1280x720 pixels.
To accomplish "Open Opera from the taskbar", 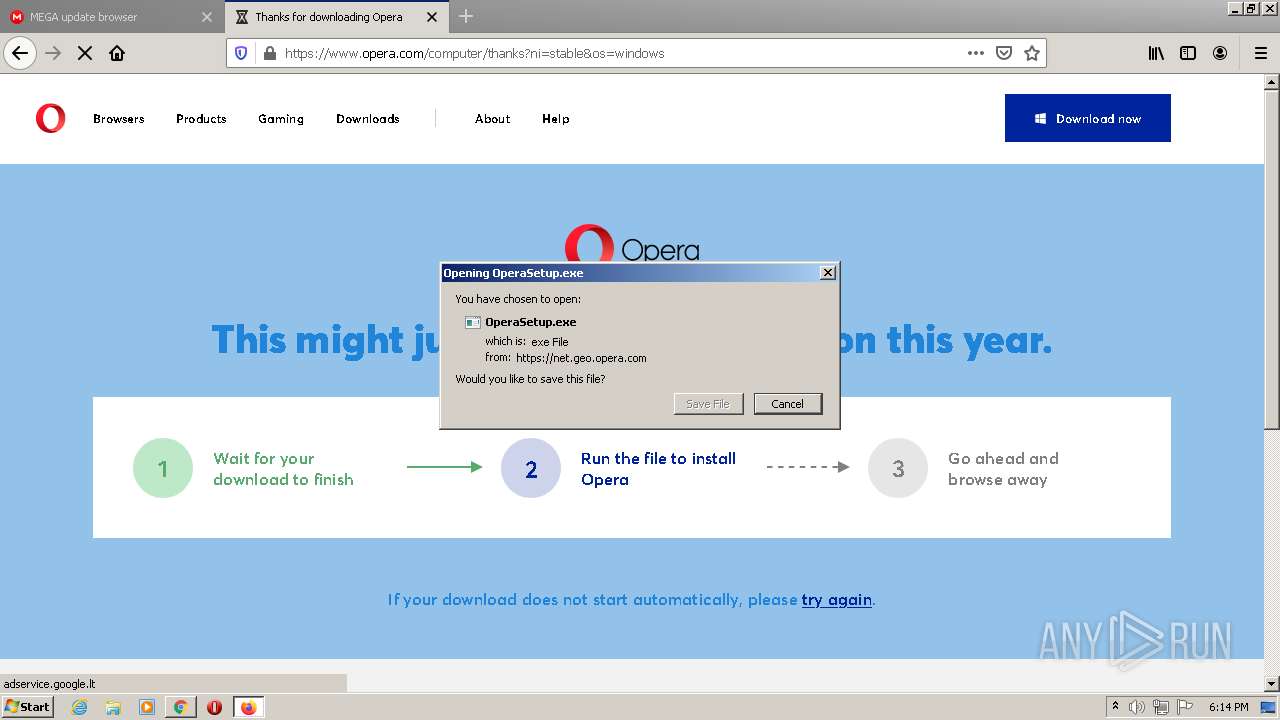I will [x=214, y=707].
